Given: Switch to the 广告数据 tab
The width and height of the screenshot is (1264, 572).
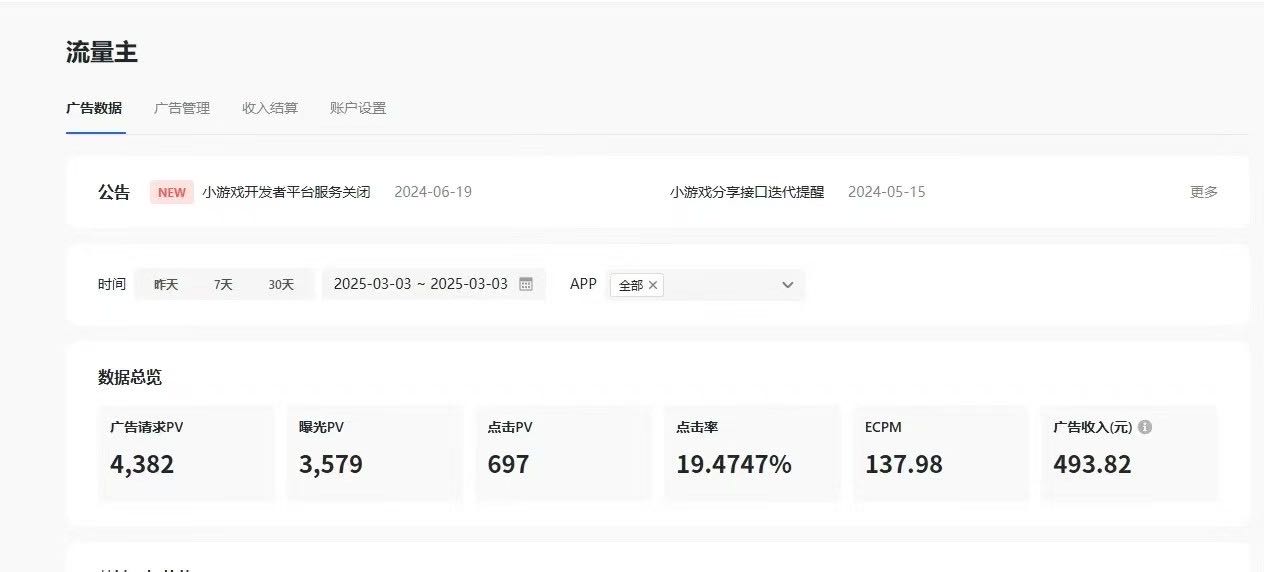Looking at the screenshot, I should pyautogui.click(x=94, y=108).
